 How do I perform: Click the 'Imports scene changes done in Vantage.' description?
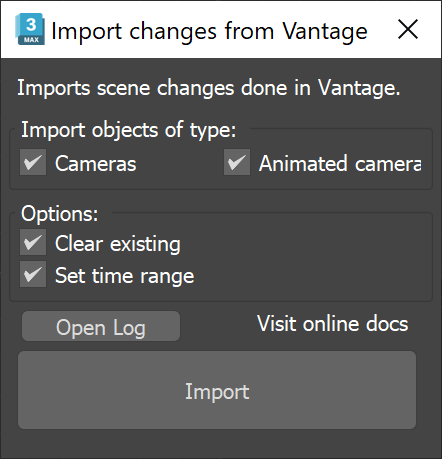(x=209, y=88)
